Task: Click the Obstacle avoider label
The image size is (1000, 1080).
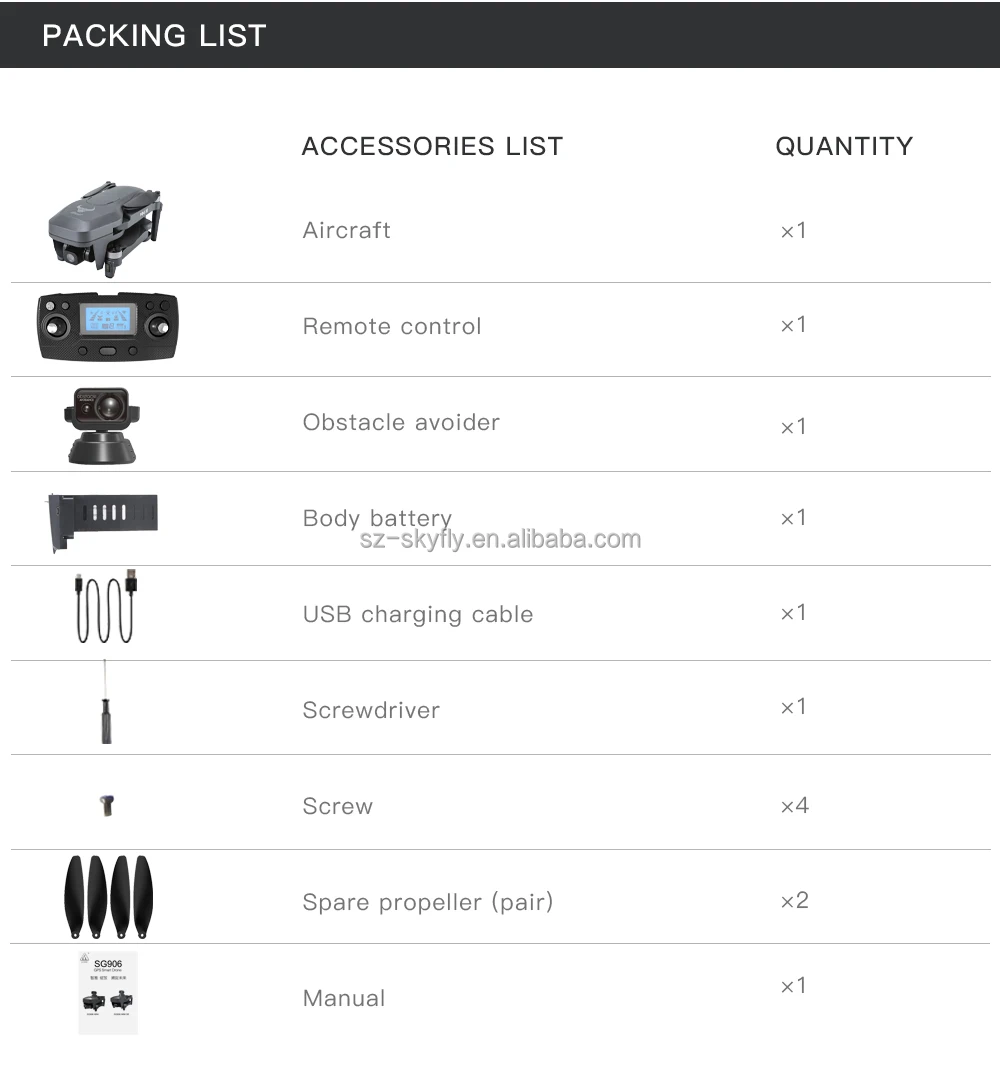Action: coord(402,422)
